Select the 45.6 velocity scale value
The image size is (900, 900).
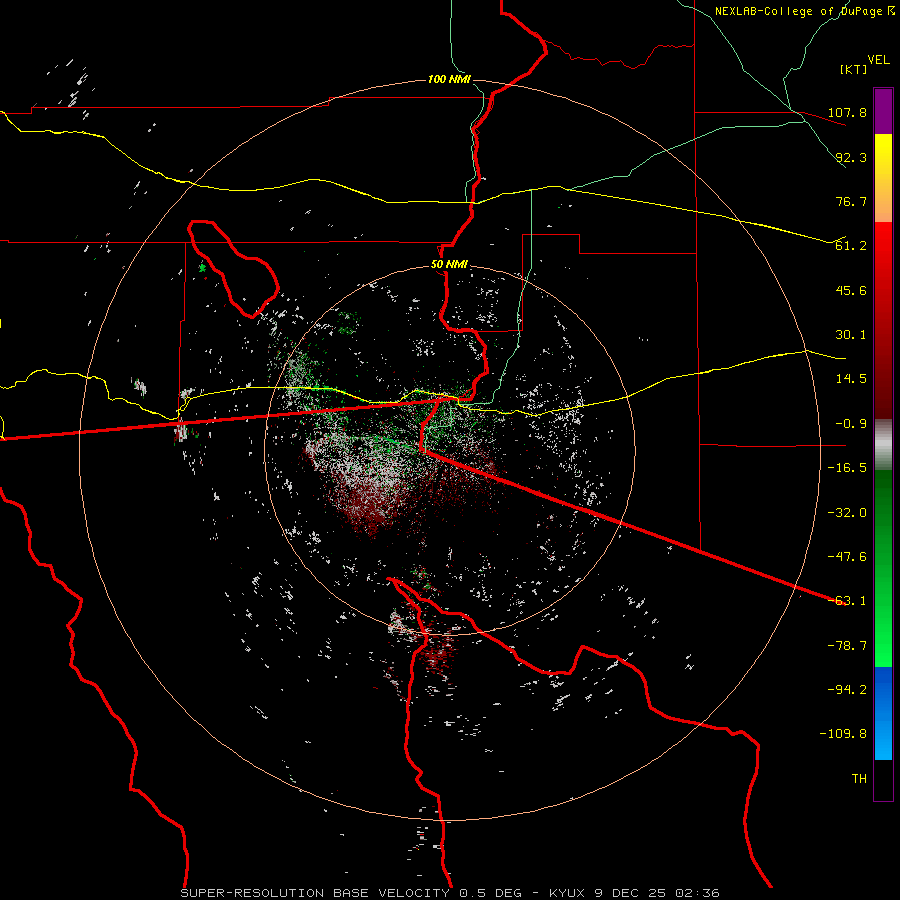pos(851,290)
